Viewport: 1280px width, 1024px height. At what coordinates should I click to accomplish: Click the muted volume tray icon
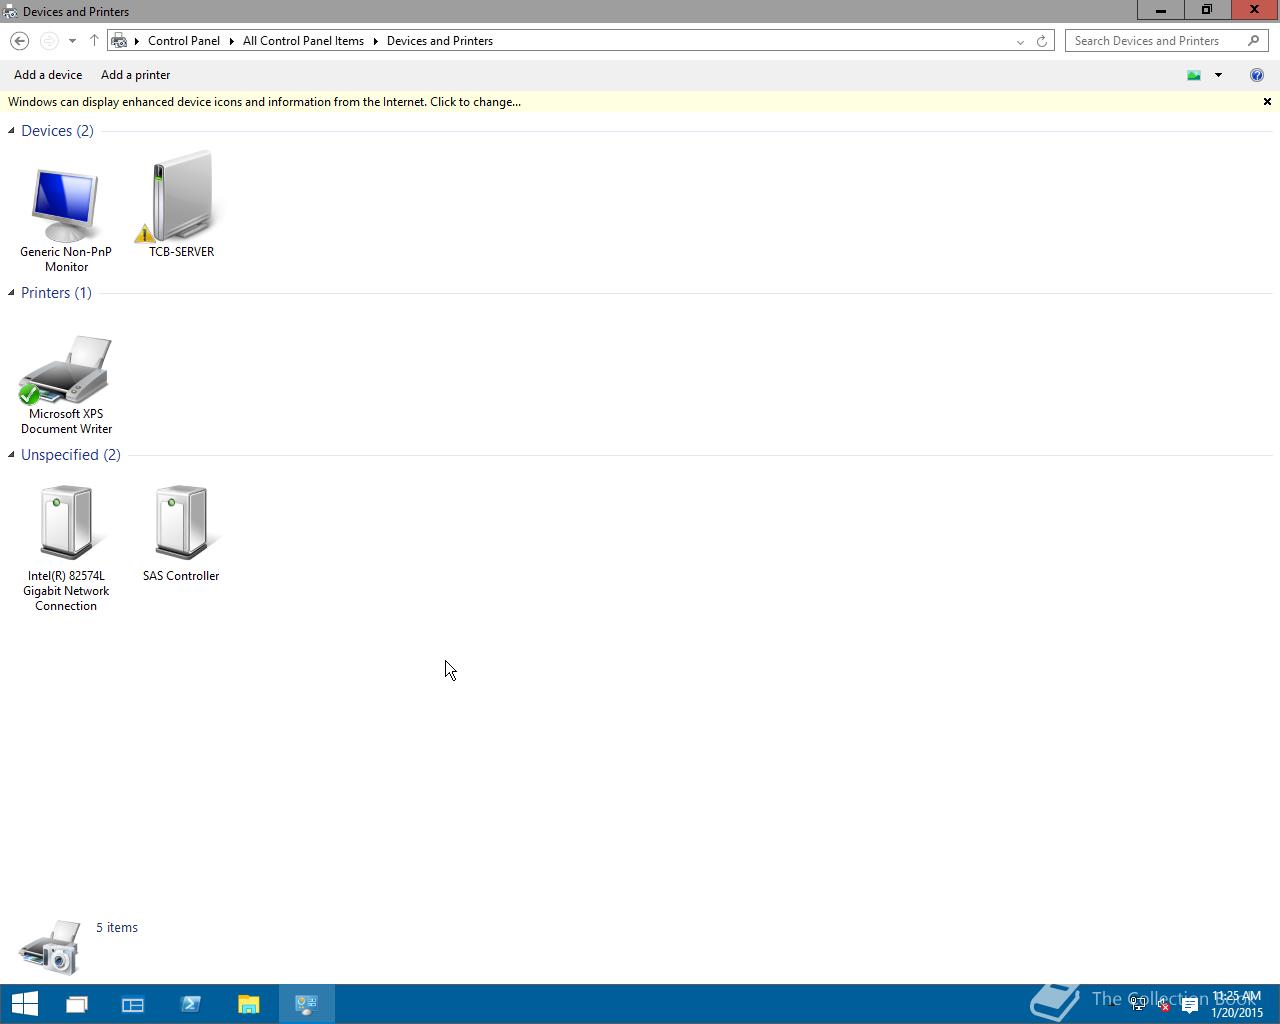tap(1164, 1005)
